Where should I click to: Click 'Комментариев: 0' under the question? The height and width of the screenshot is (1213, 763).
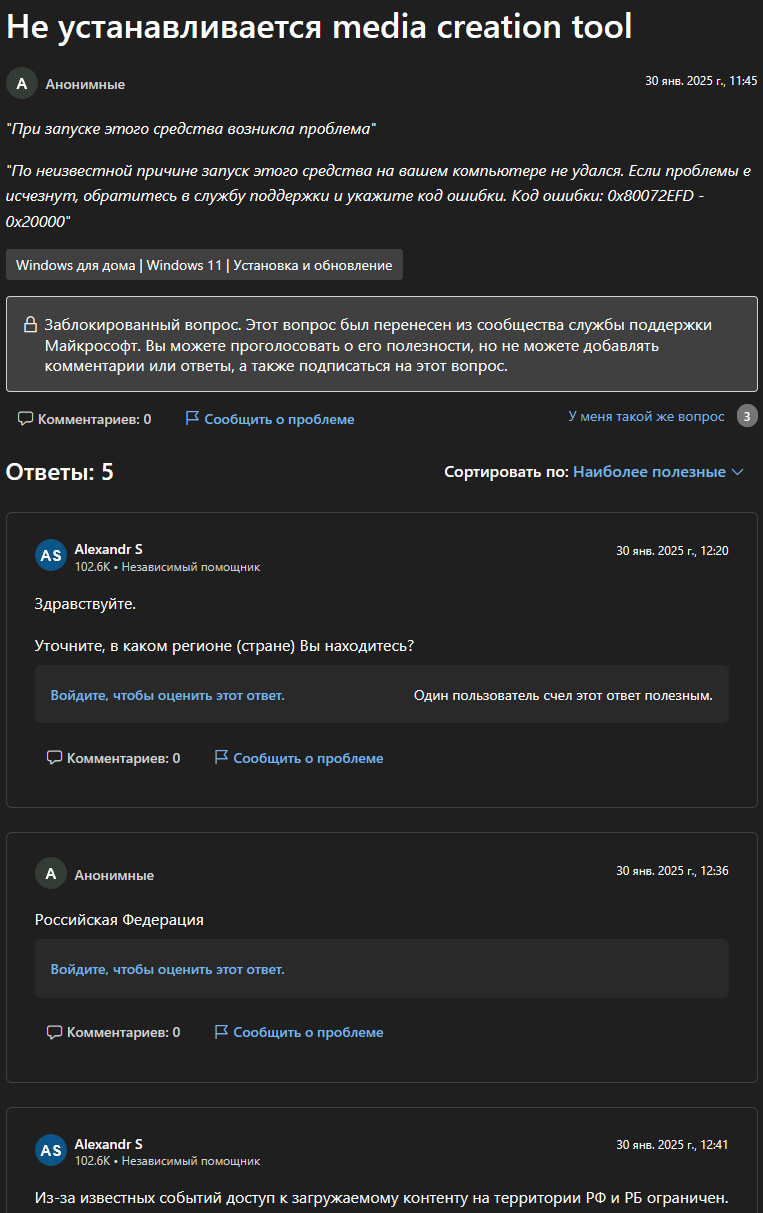94,419
